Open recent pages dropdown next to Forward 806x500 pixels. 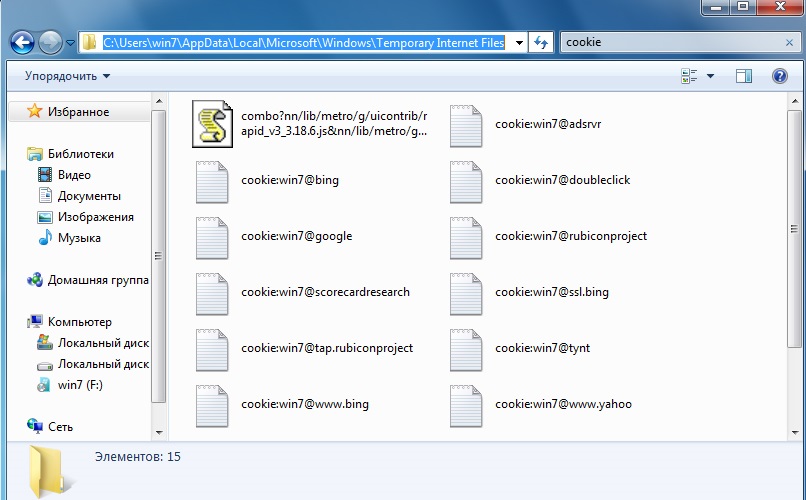click(71, 43)
